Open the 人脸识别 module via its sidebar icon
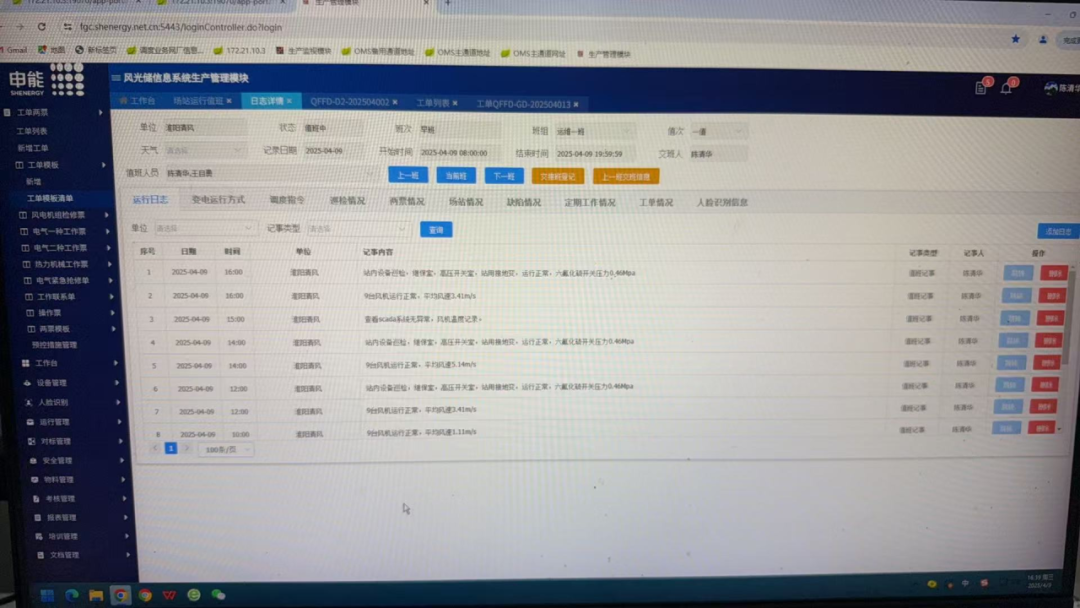Screen dimensions: 1080x608 pyautogui.click(x=27, y=402)
